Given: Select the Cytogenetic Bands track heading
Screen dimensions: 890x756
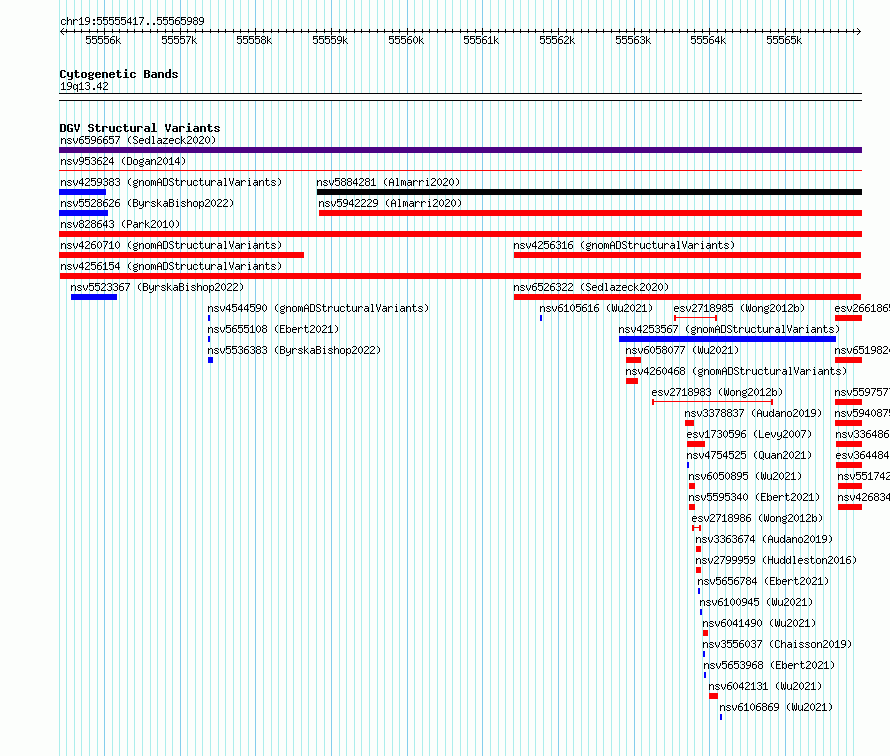Looking at the screenshot, I should coord(119,74).
